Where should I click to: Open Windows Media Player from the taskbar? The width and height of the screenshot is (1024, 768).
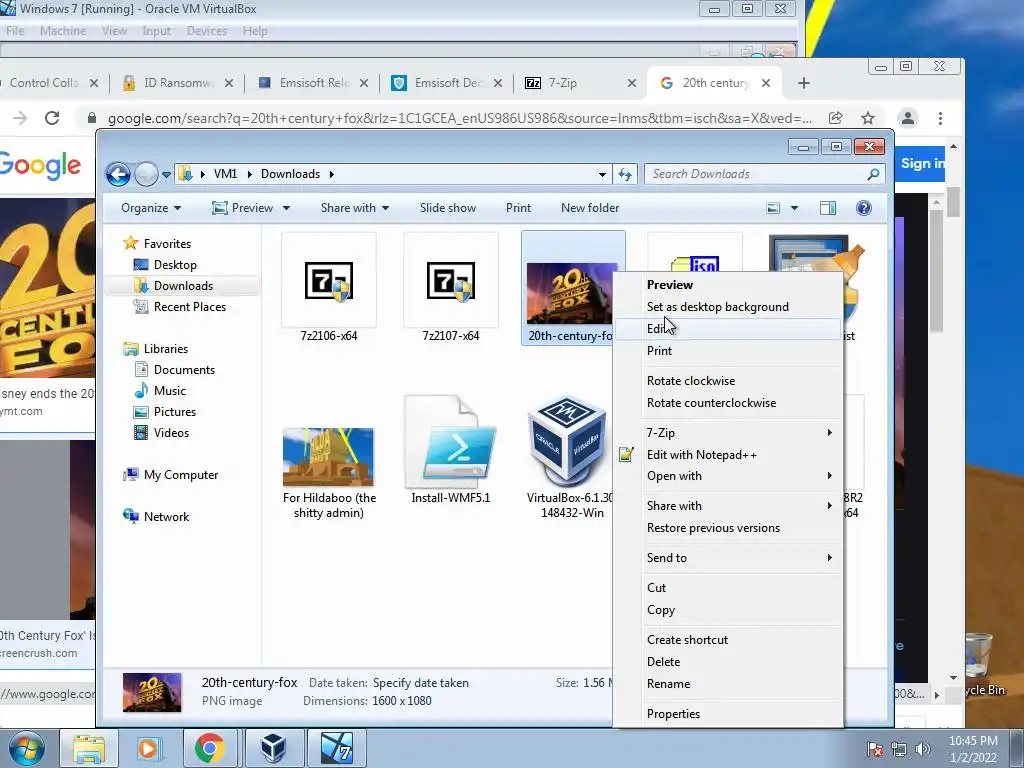click(x=148, y=748)
